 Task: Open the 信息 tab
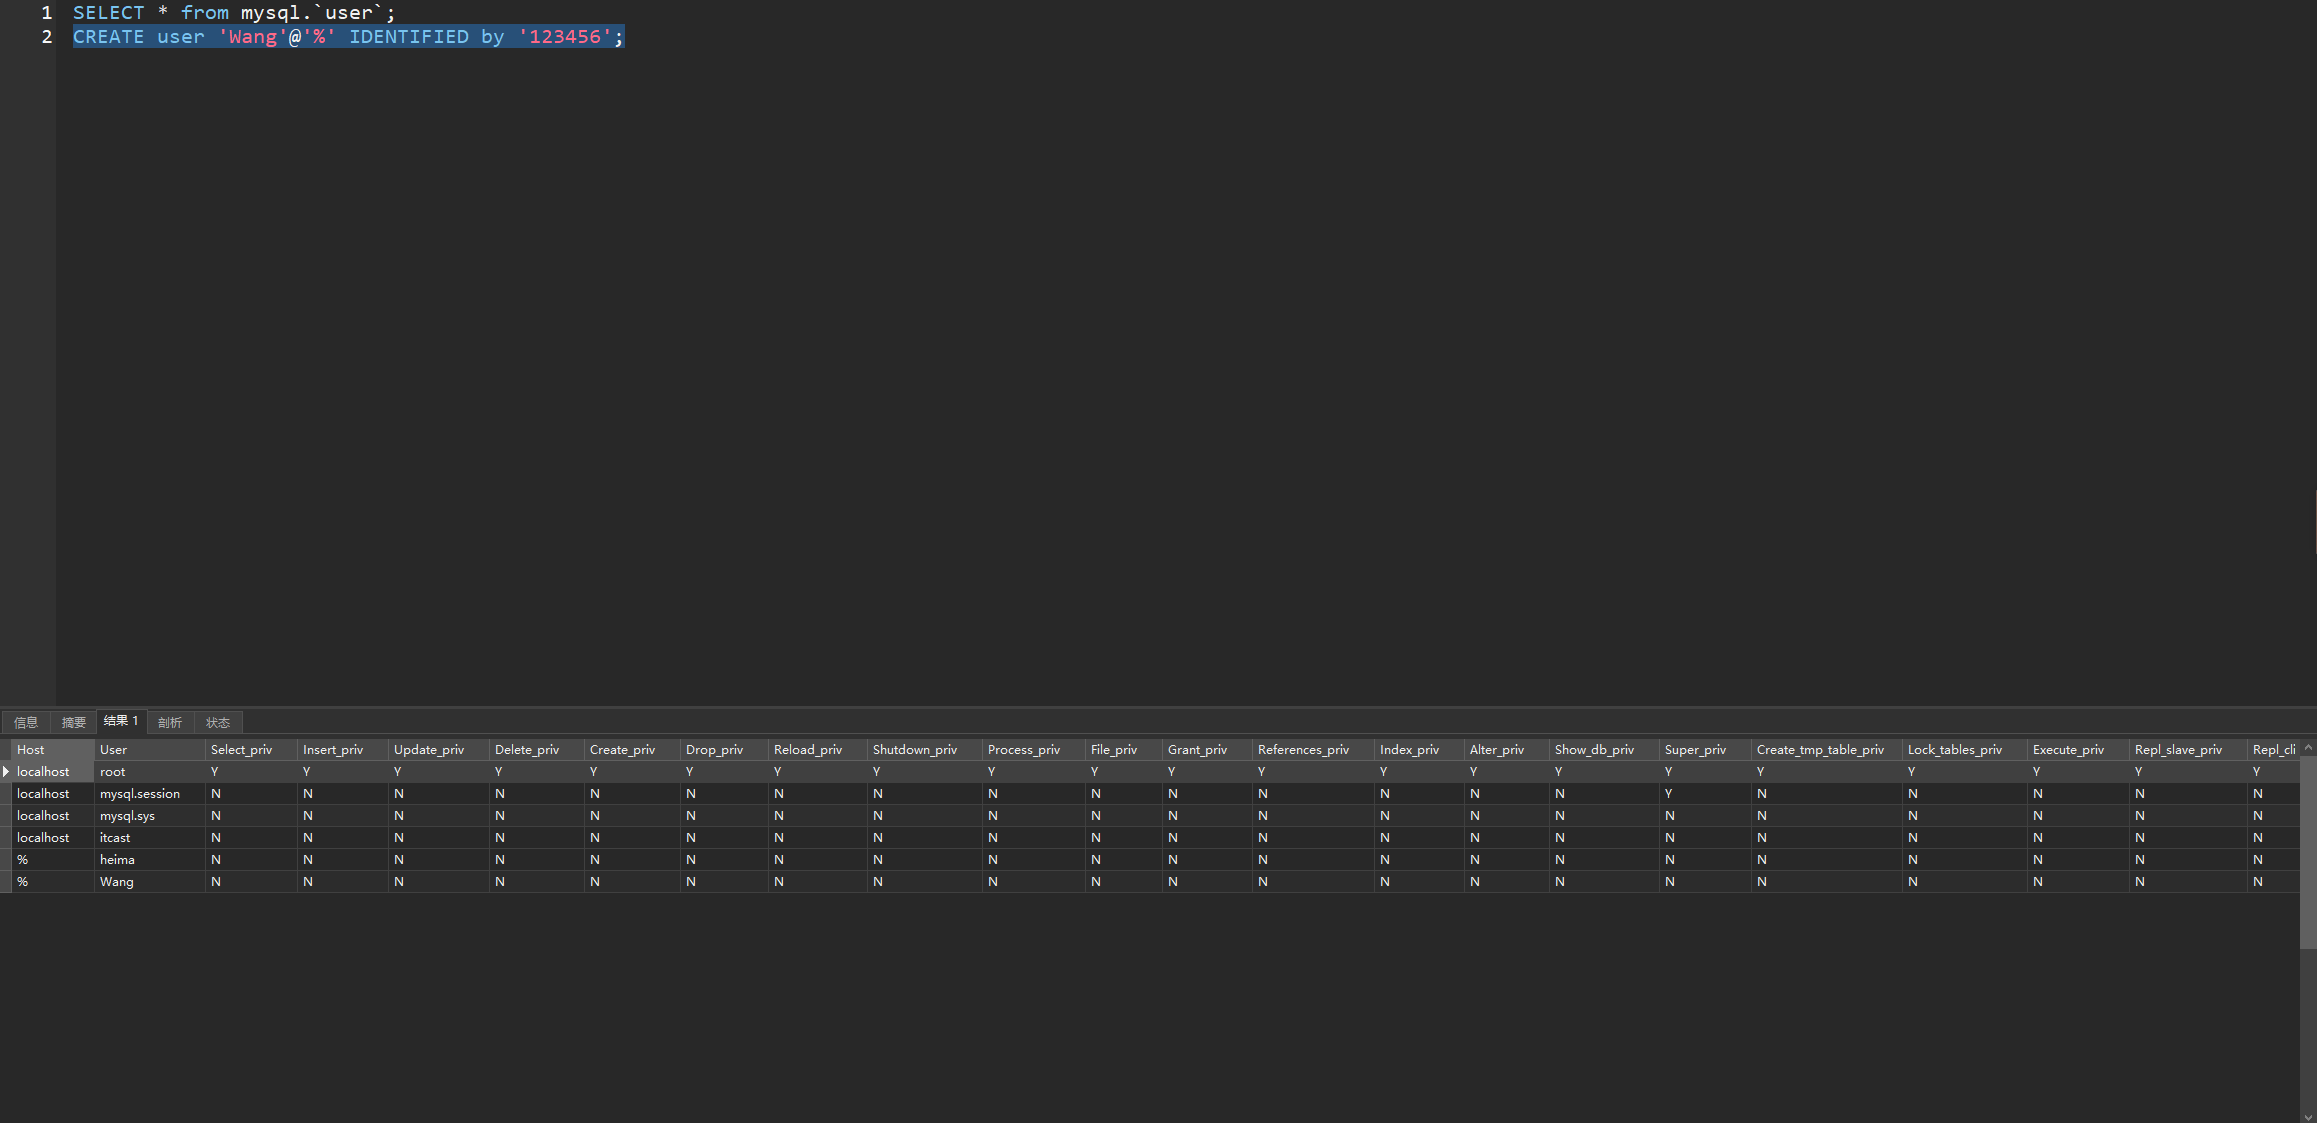(26, 722)
